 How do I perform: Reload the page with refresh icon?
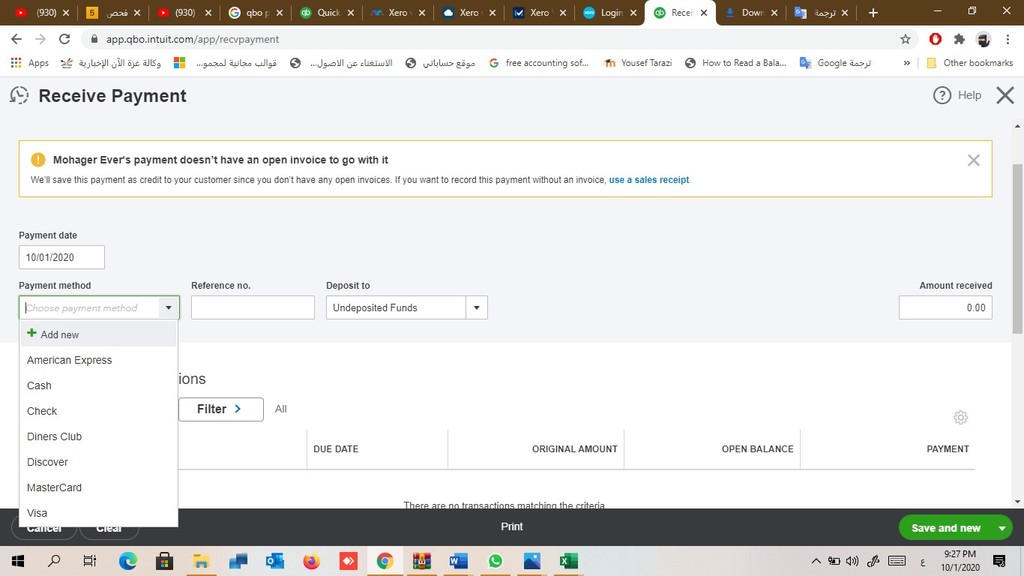coord(64,39)
